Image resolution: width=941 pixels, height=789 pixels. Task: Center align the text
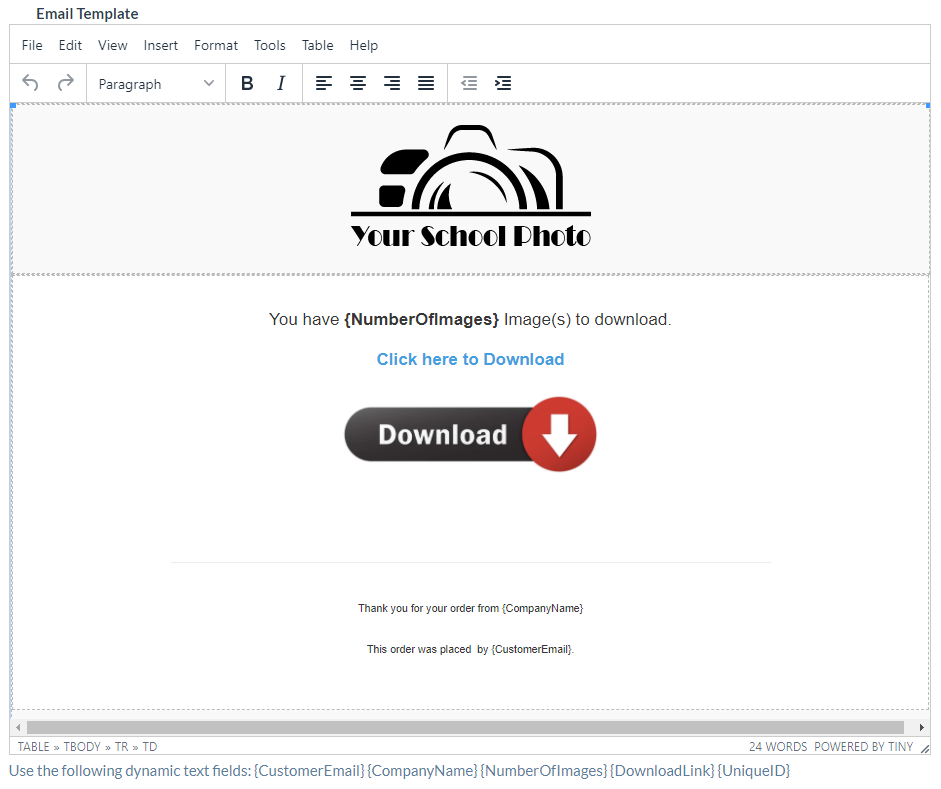pos(358,84)
